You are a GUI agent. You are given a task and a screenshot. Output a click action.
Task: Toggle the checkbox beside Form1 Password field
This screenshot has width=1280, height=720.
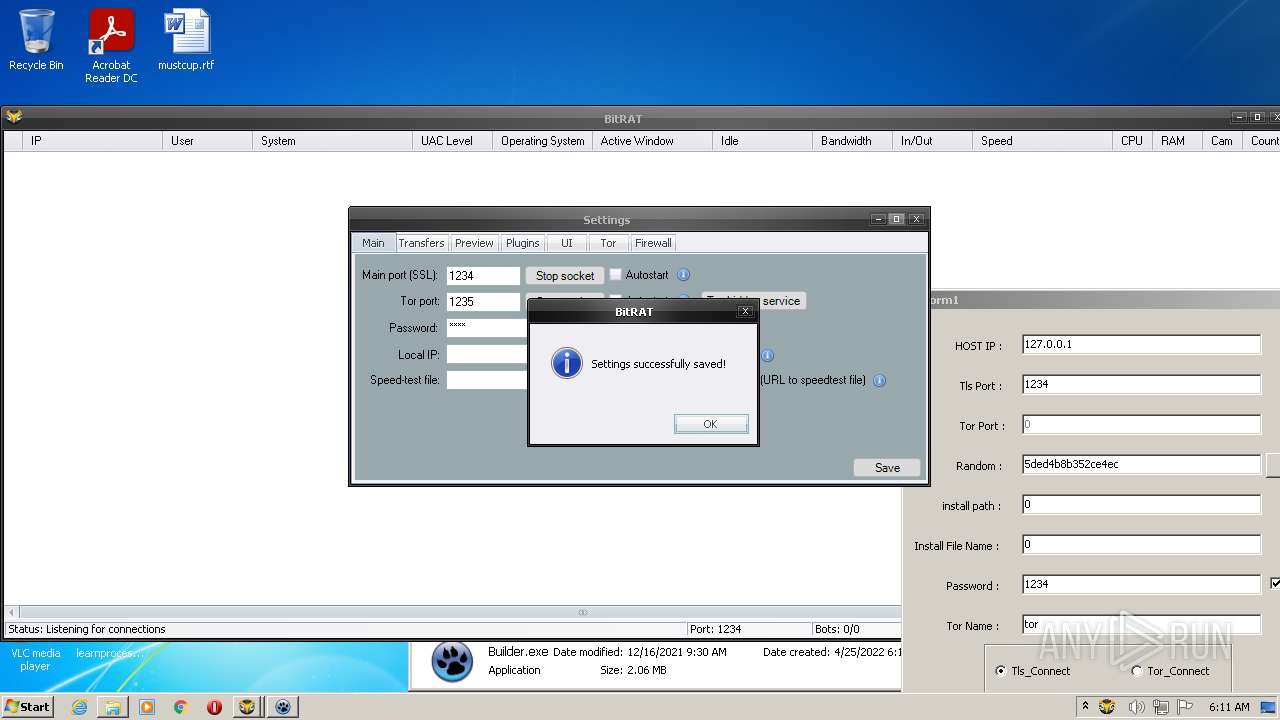pyautogui.click(x=1275, y=583)
